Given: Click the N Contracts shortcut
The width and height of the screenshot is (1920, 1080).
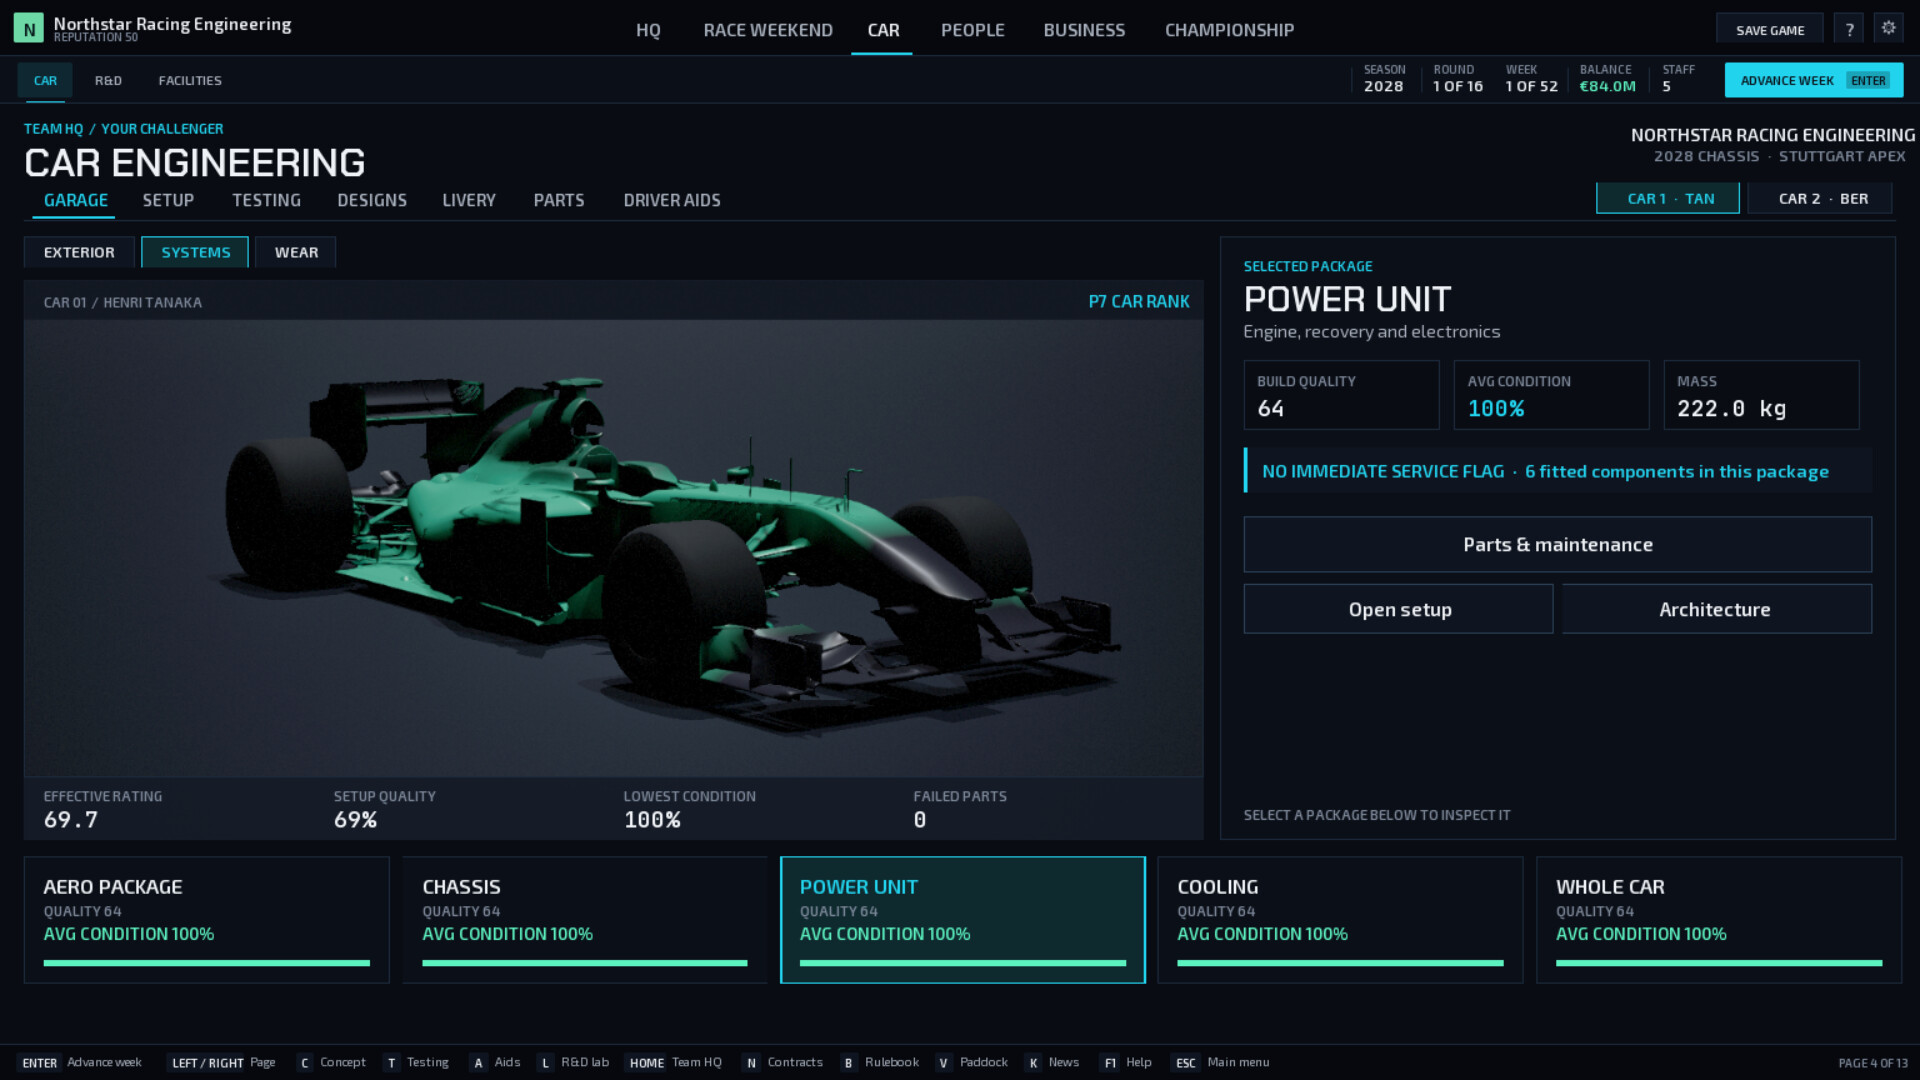Looking at the screenshot, I should (783, 1062).
